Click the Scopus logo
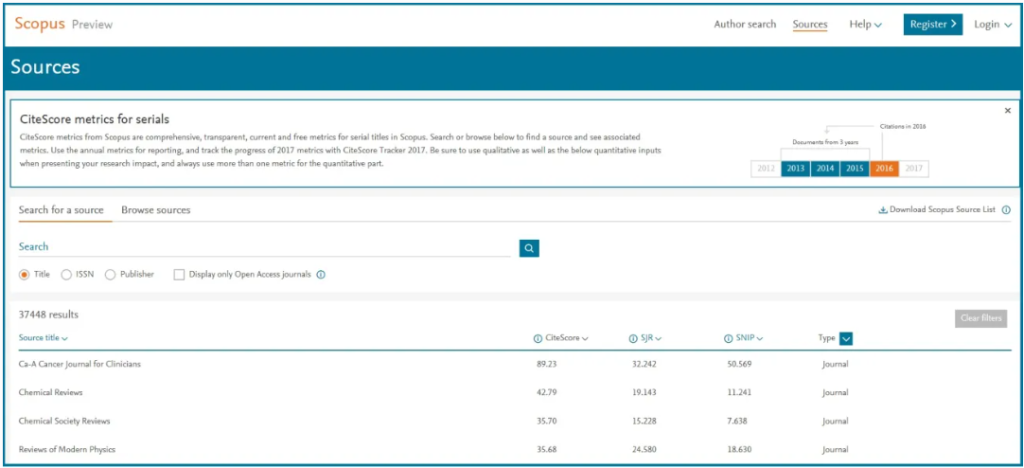This screenshot has width=1024, height=468. [x=40, y=24]
